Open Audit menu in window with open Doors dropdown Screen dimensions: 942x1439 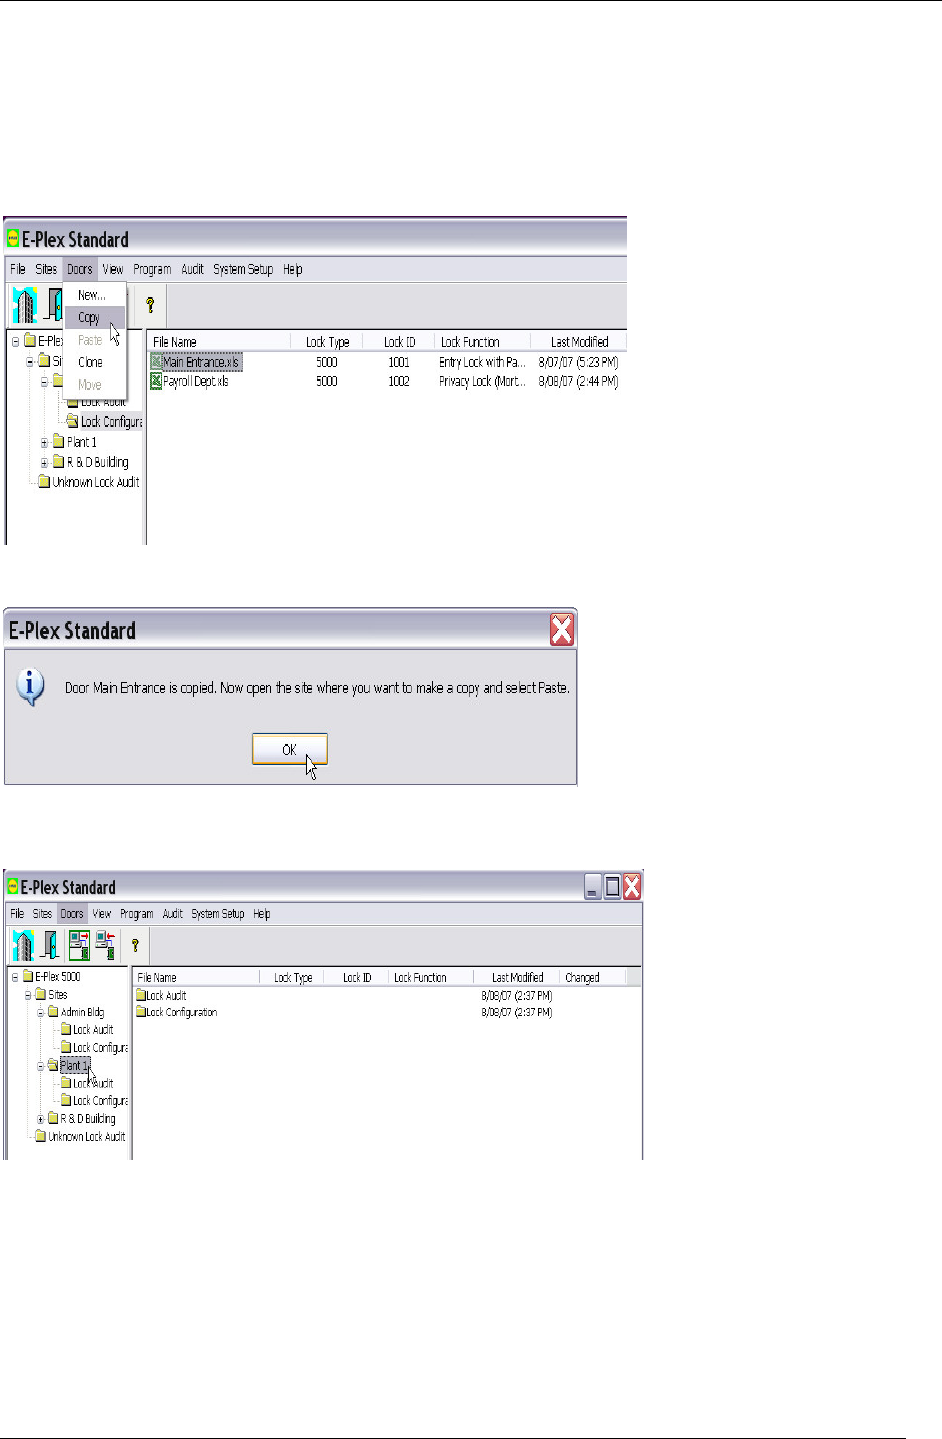click(x=192, y=269)
